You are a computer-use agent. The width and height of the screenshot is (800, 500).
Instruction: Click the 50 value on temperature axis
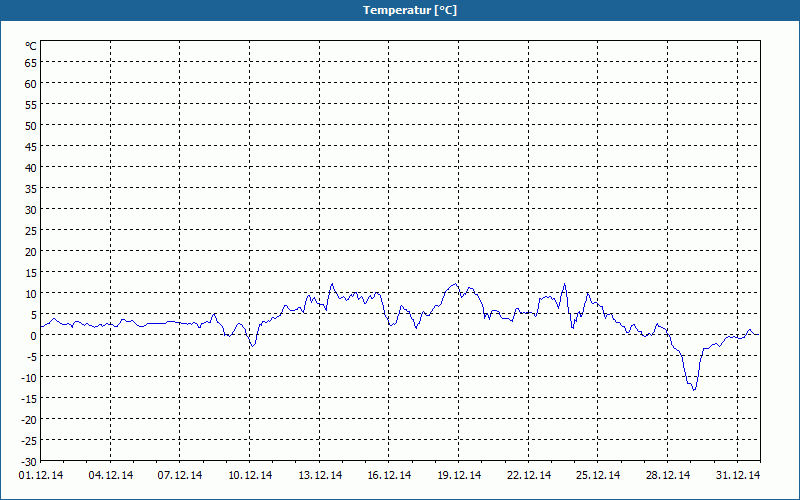(x=31, y=126)
